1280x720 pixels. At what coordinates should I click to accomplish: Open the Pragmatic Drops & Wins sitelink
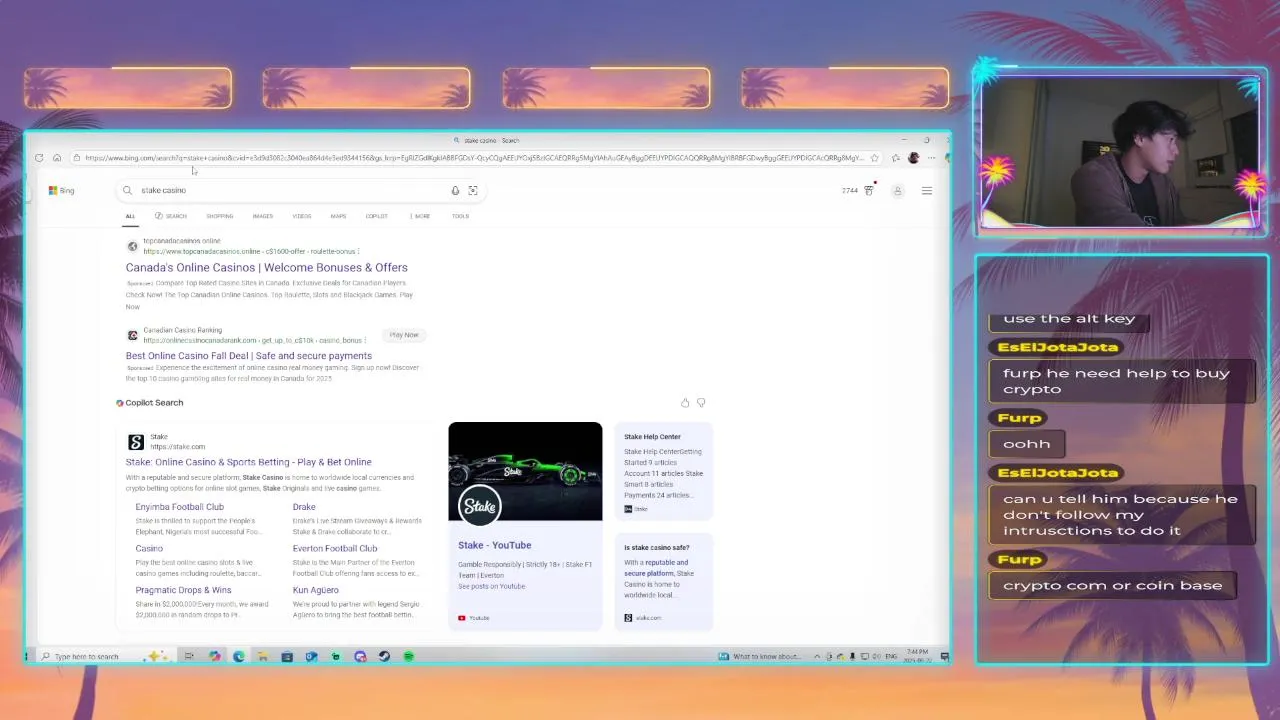pyautogui.click(x=183, y=590)
